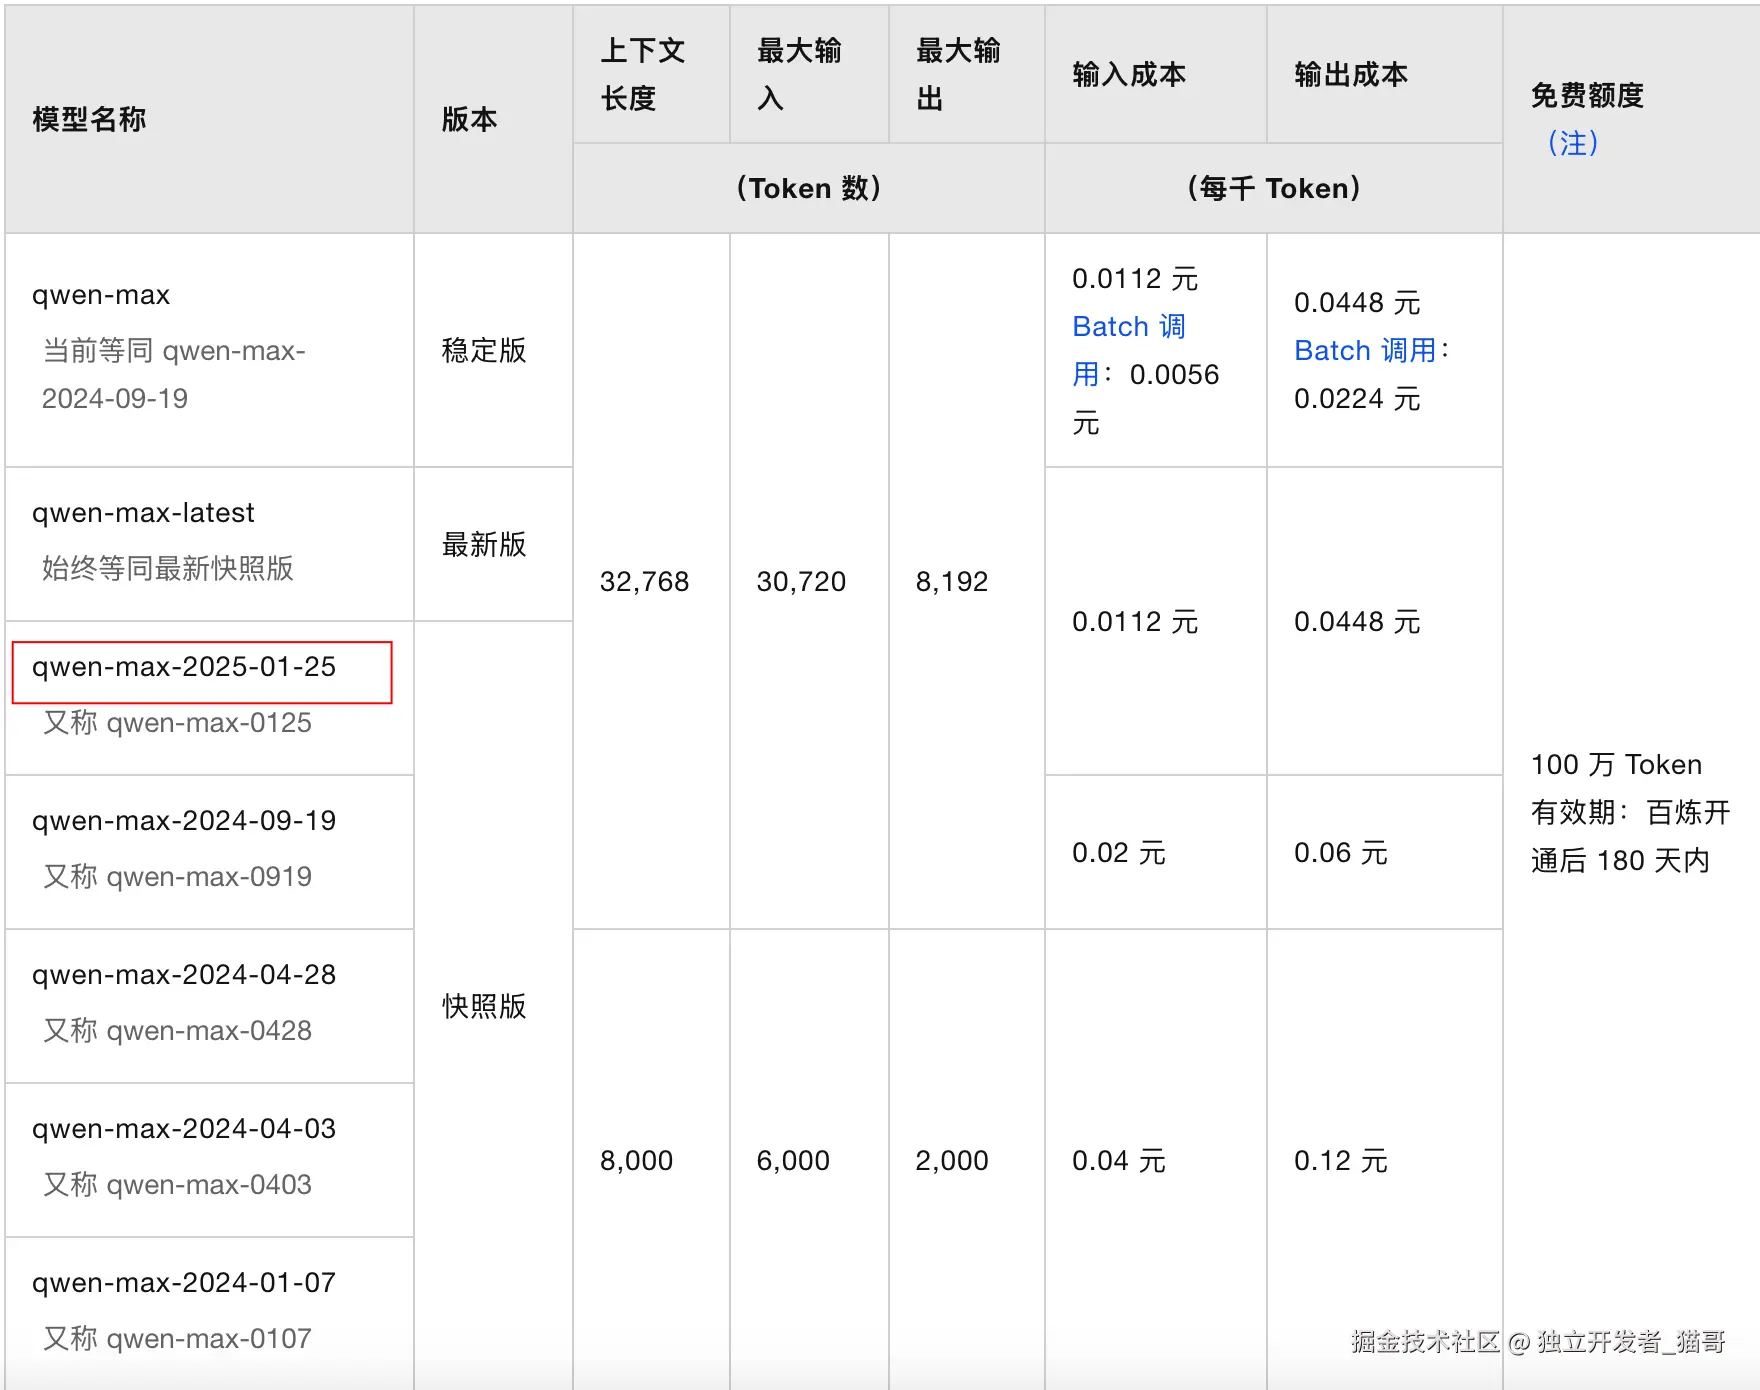The height and width of the screenshot is (1390, 1760).
Task: Select the 2,000 max output value
Action: tap(952, 1161)
